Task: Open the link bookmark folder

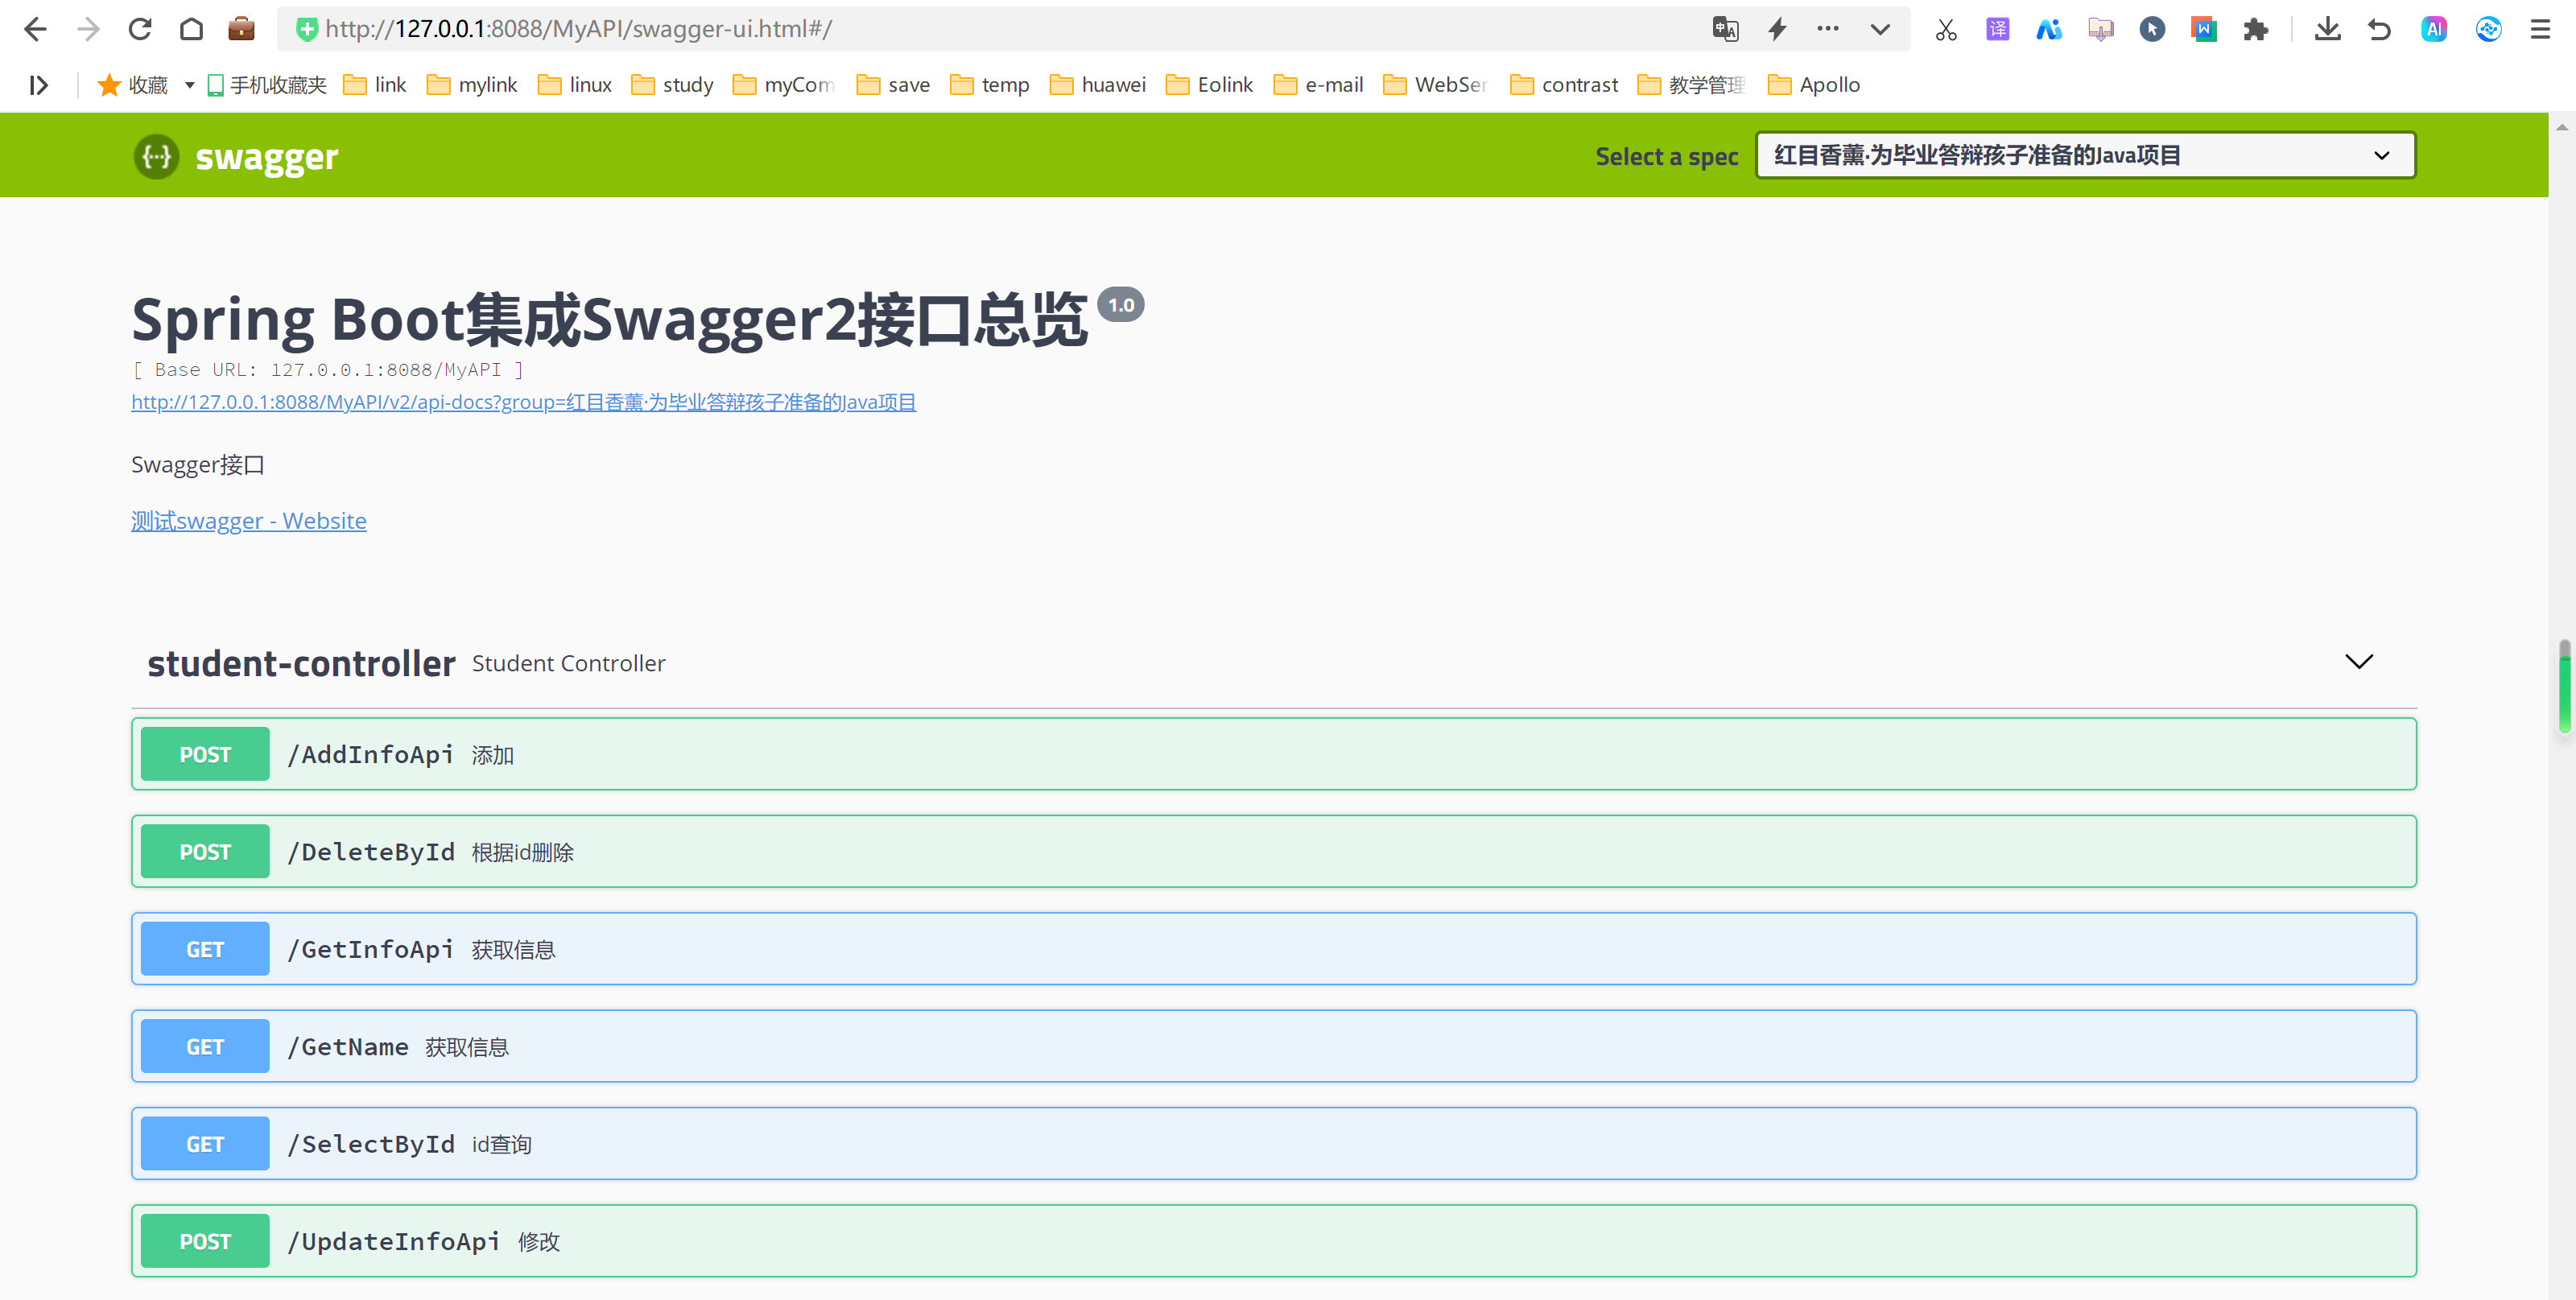Action: click(x=375, y=85)
